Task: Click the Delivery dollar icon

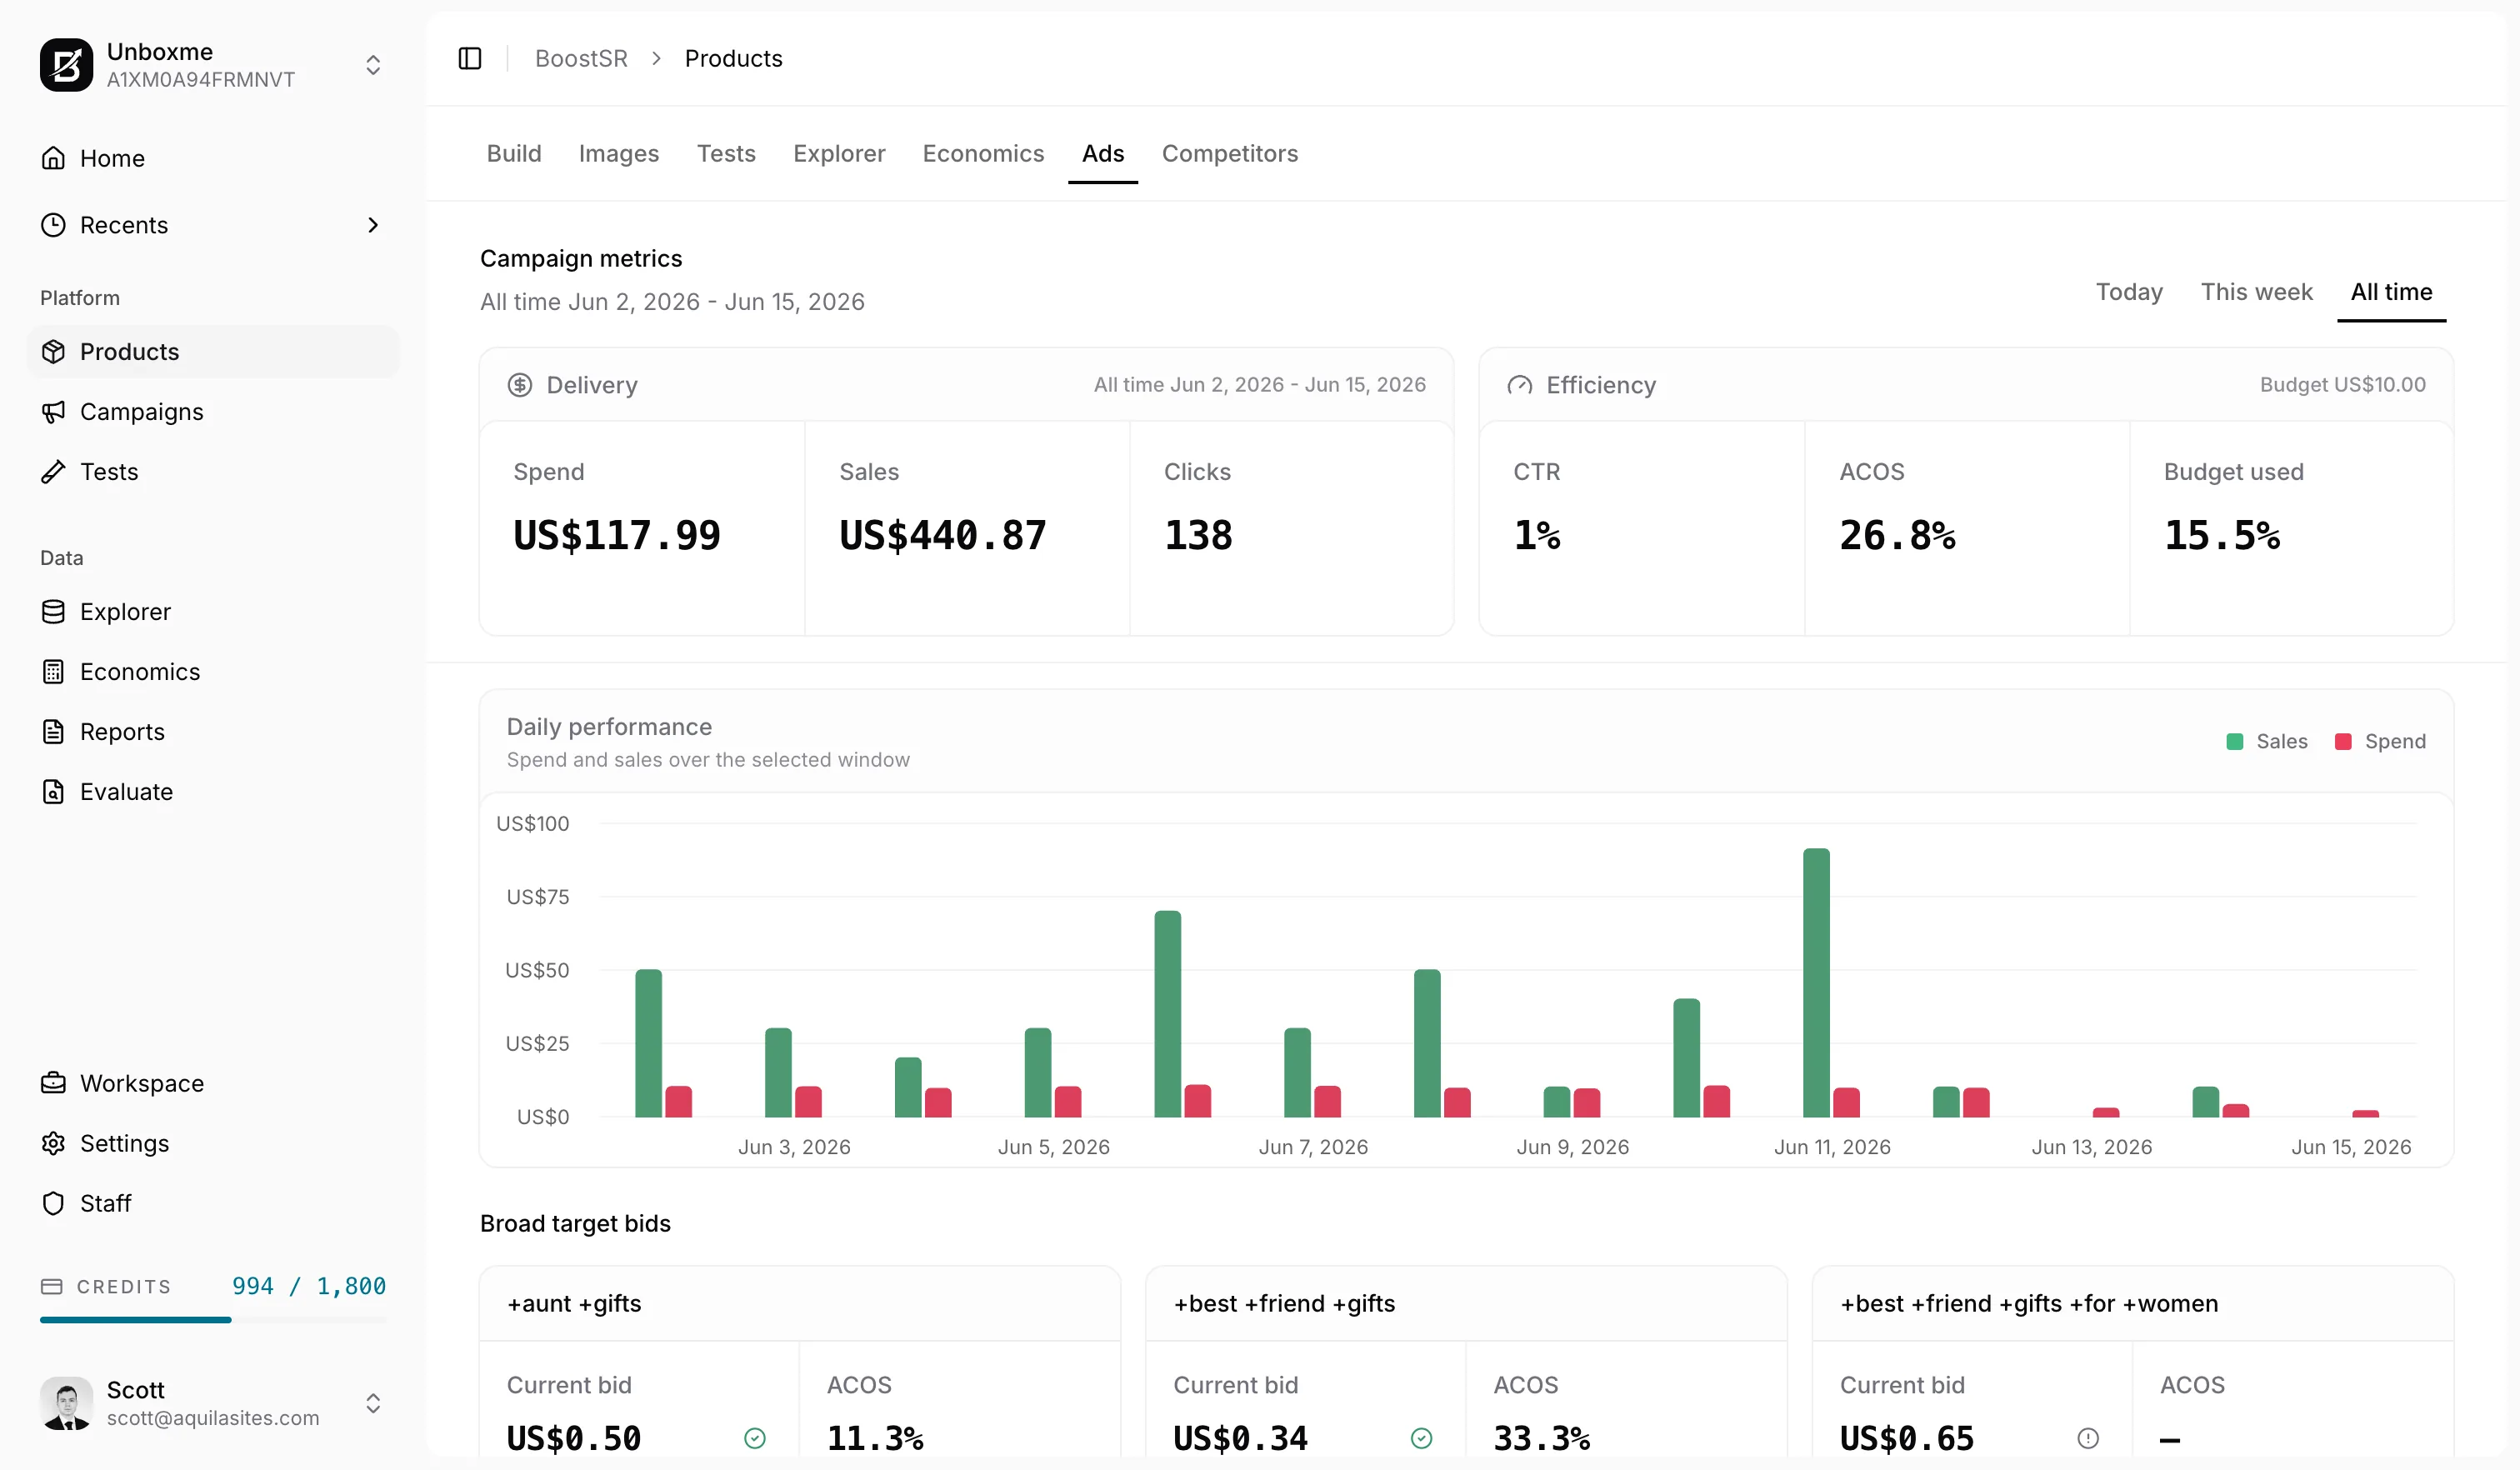Action: (x=520, y=385)
